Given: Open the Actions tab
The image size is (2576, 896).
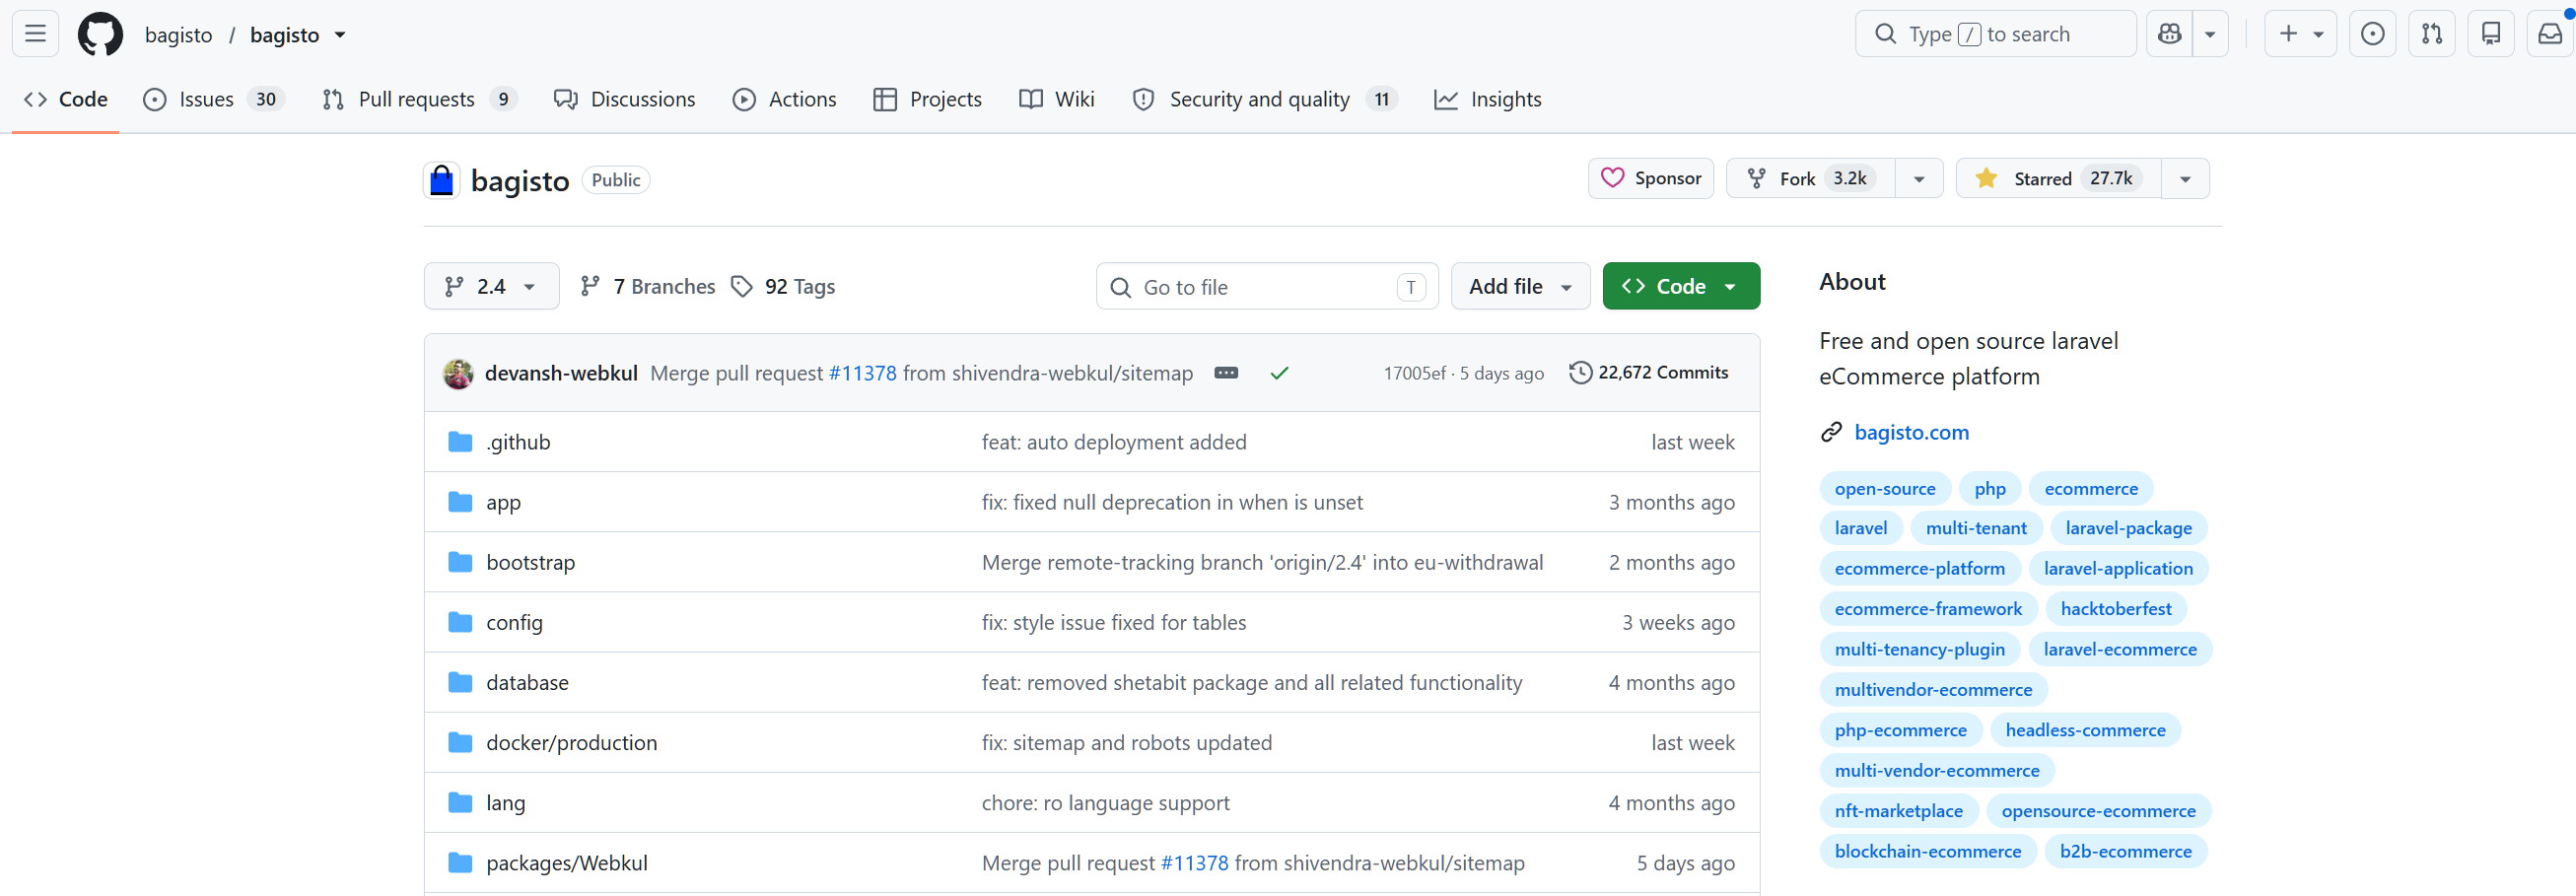Looking at the screenshot, I should [x=785, y=99].
